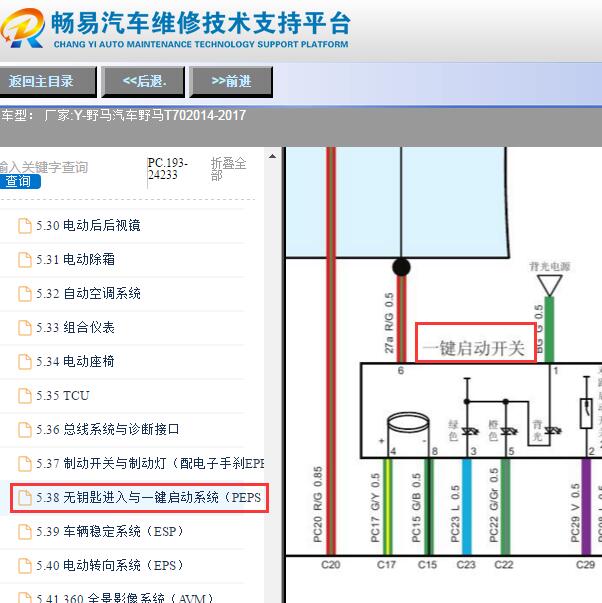Click the 返回主目录 button
Screen dimensions: 602x603
pyautogui.click(x=47, y=81)
